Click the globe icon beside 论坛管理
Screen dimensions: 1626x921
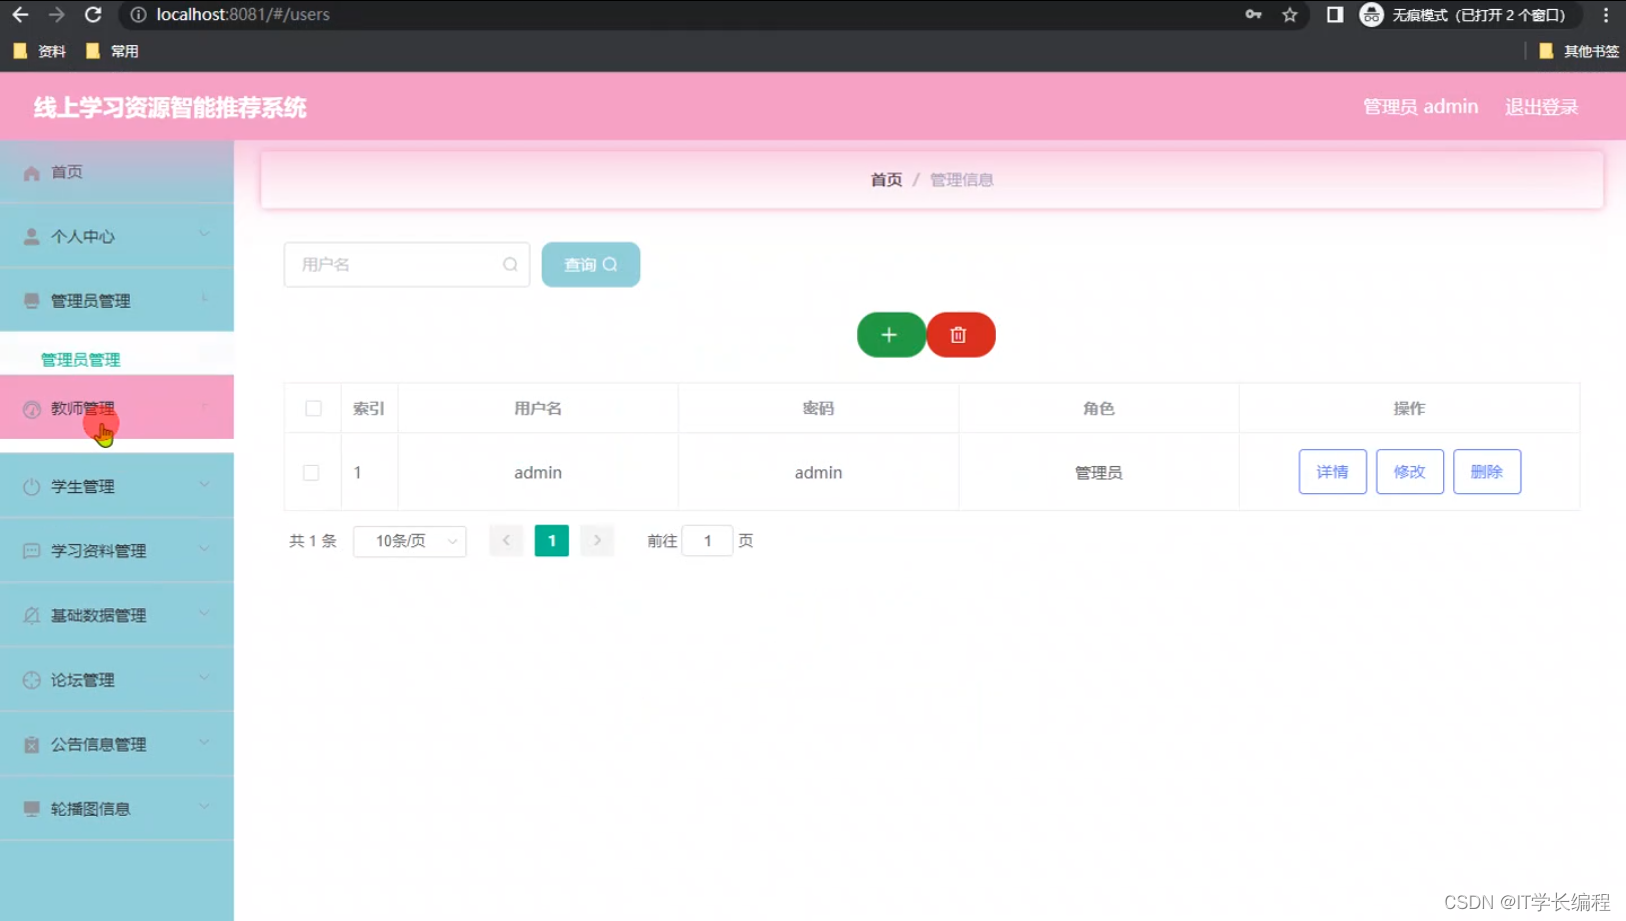(x=30, y=679)
